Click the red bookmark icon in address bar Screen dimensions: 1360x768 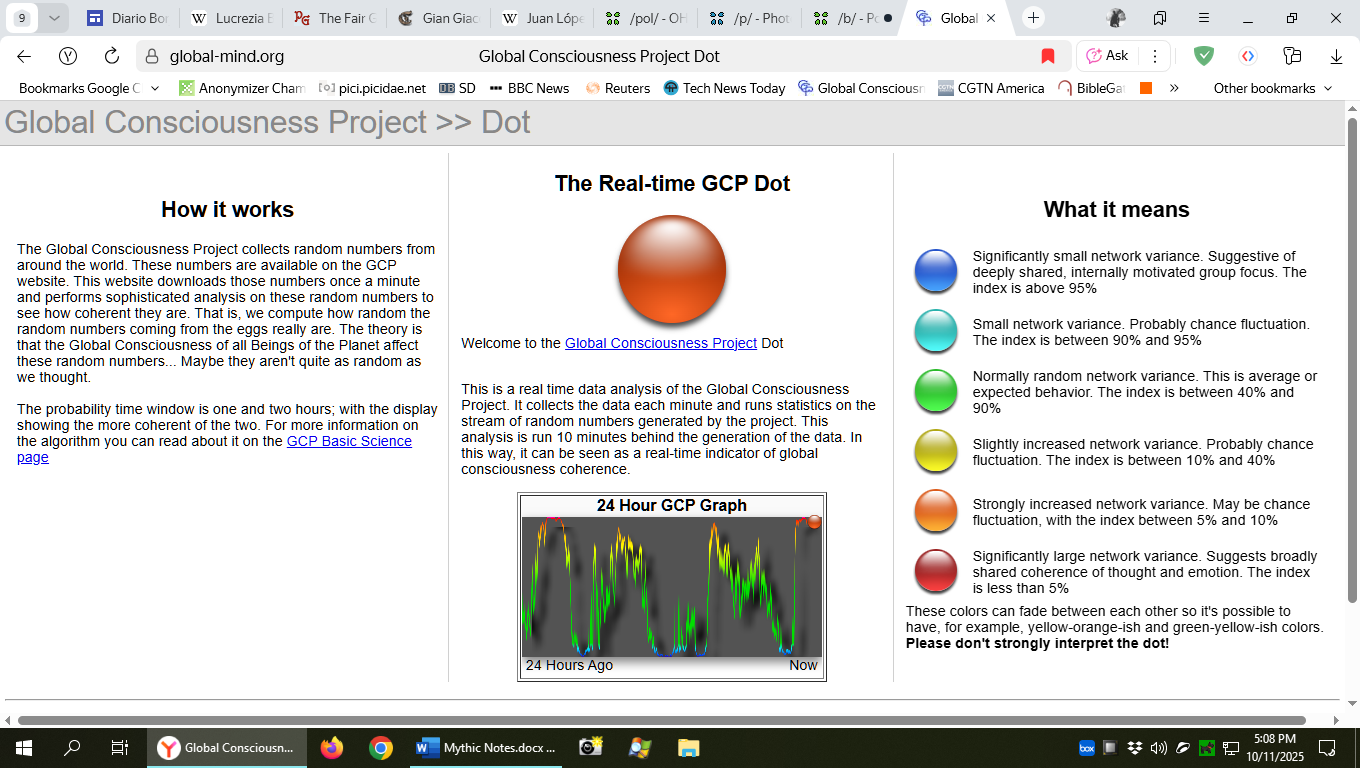1048,56
